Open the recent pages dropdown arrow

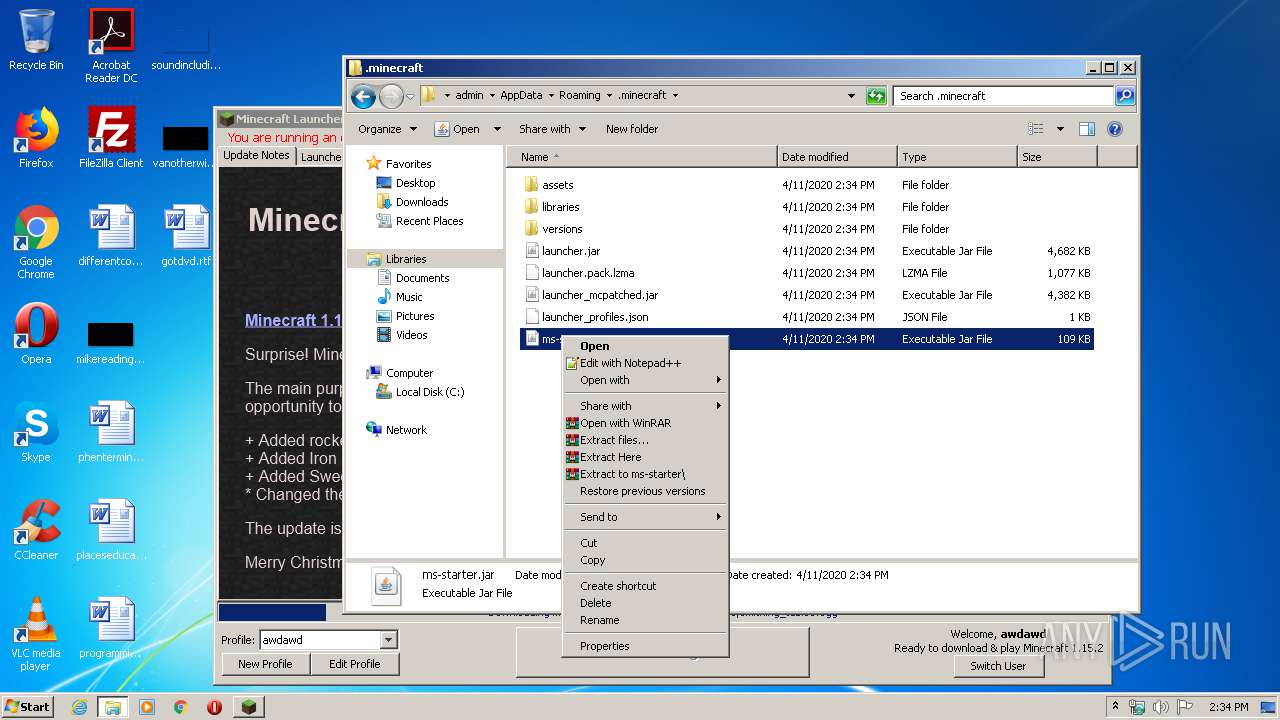pos(410,97)
